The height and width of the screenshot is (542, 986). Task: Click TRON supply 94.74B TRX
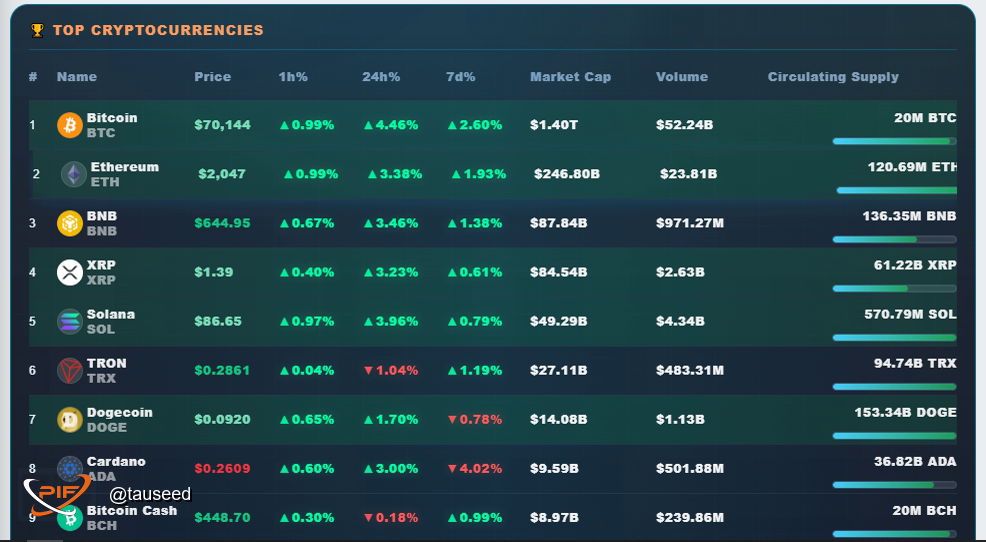click(x=915, y=363)
